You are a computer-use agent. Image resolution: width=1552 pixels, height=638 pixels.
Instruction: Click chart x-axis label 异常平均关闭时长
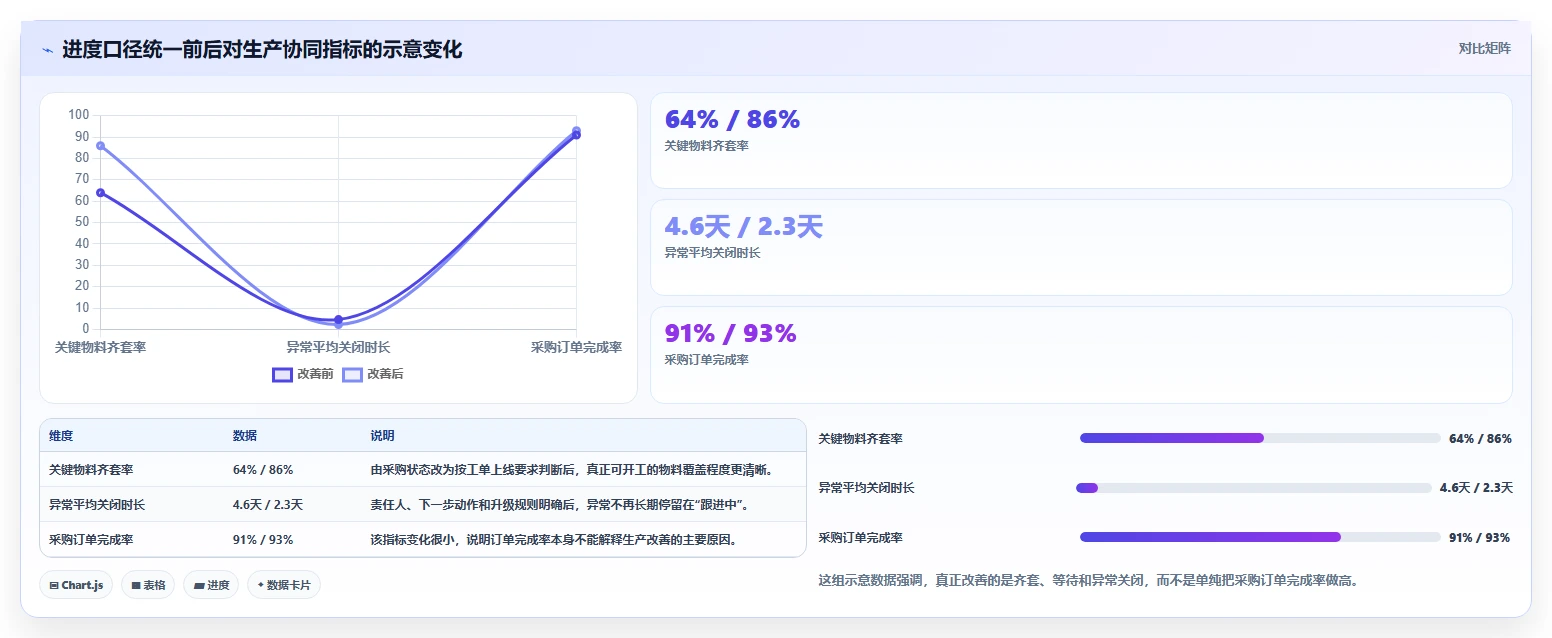tap(338, 347)
